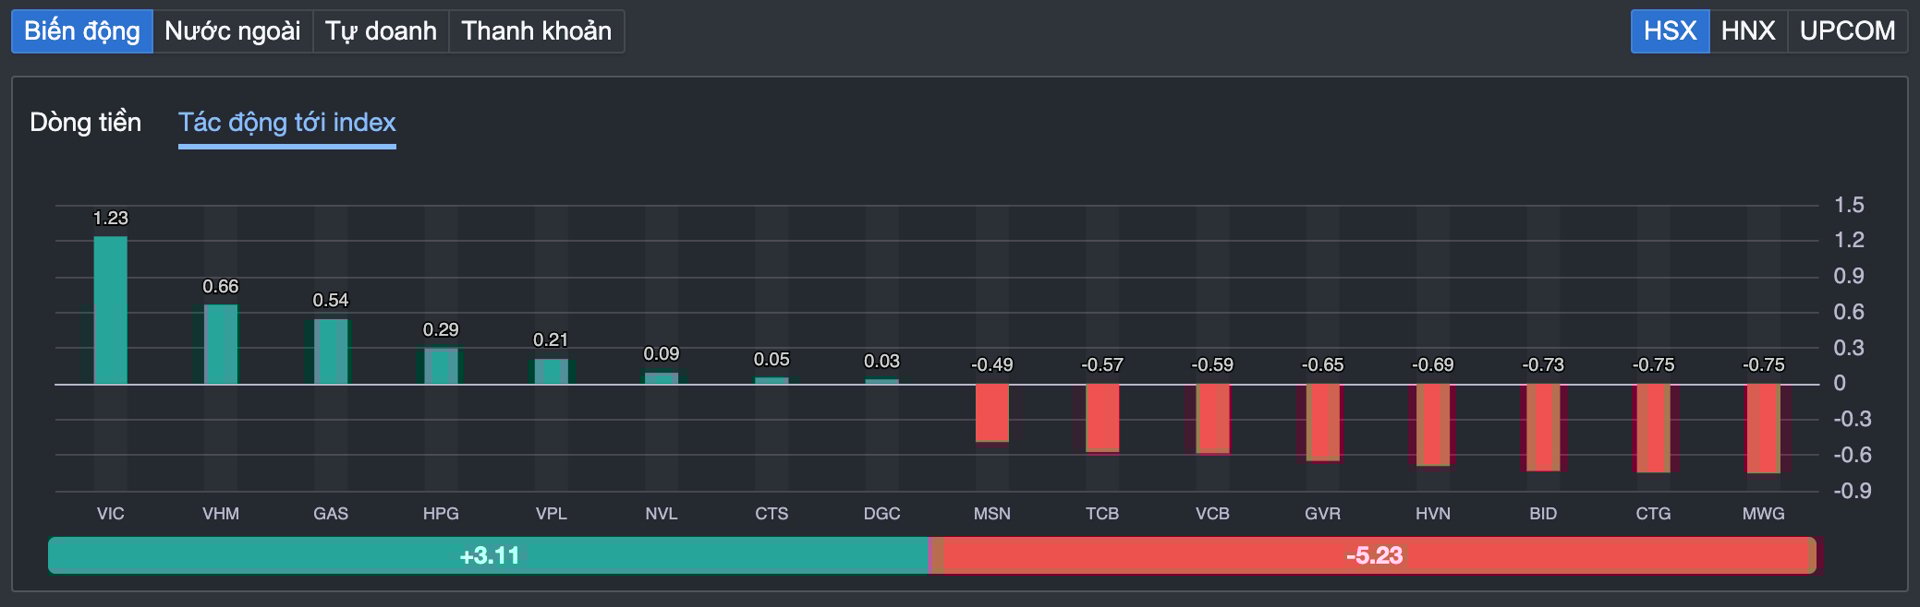Click the VHM green bar
This screenshot has width=1920, height=607.
pyautogui.click(x=221, y=344)
